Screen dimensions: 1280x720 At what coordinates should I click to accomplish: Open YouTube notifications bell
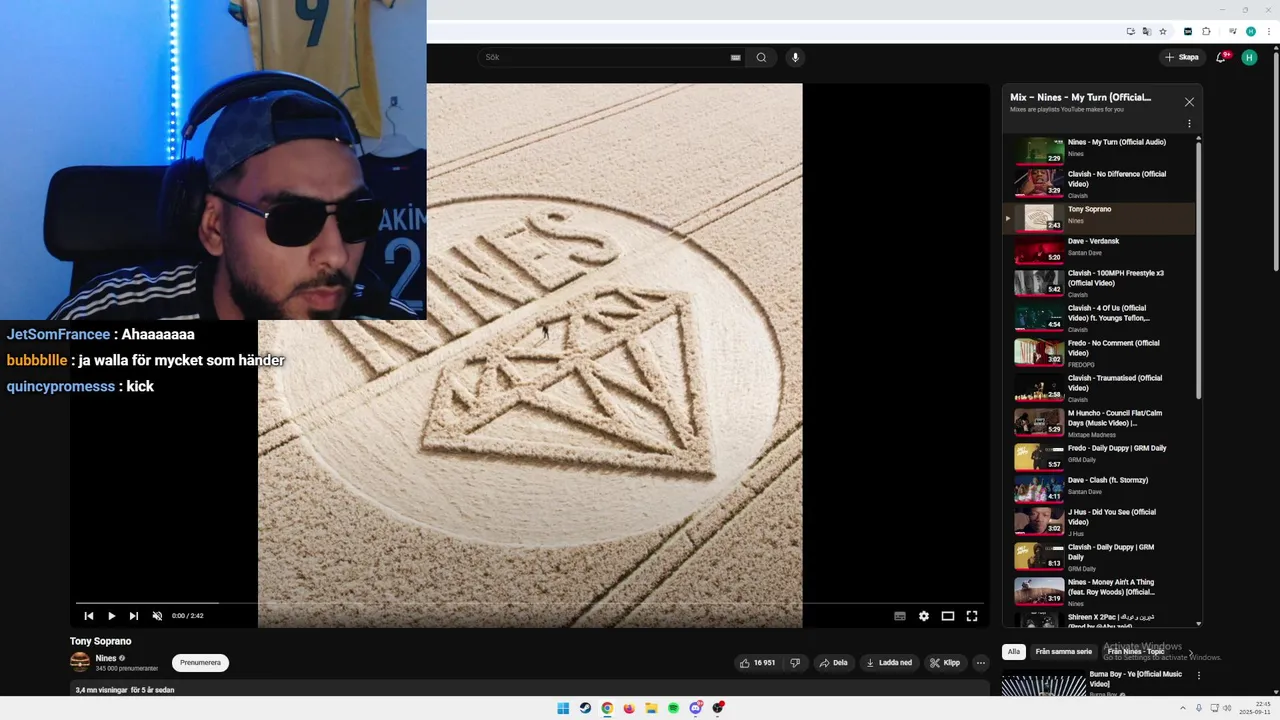[1221, 58]
